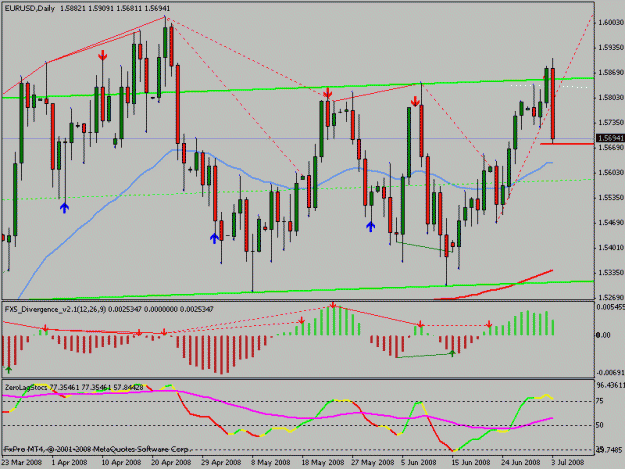Image resolution: width=625 pixels, height=469 pixels.
Task: Click the EURUSD,Daily chart title
Action: point(30,8)
